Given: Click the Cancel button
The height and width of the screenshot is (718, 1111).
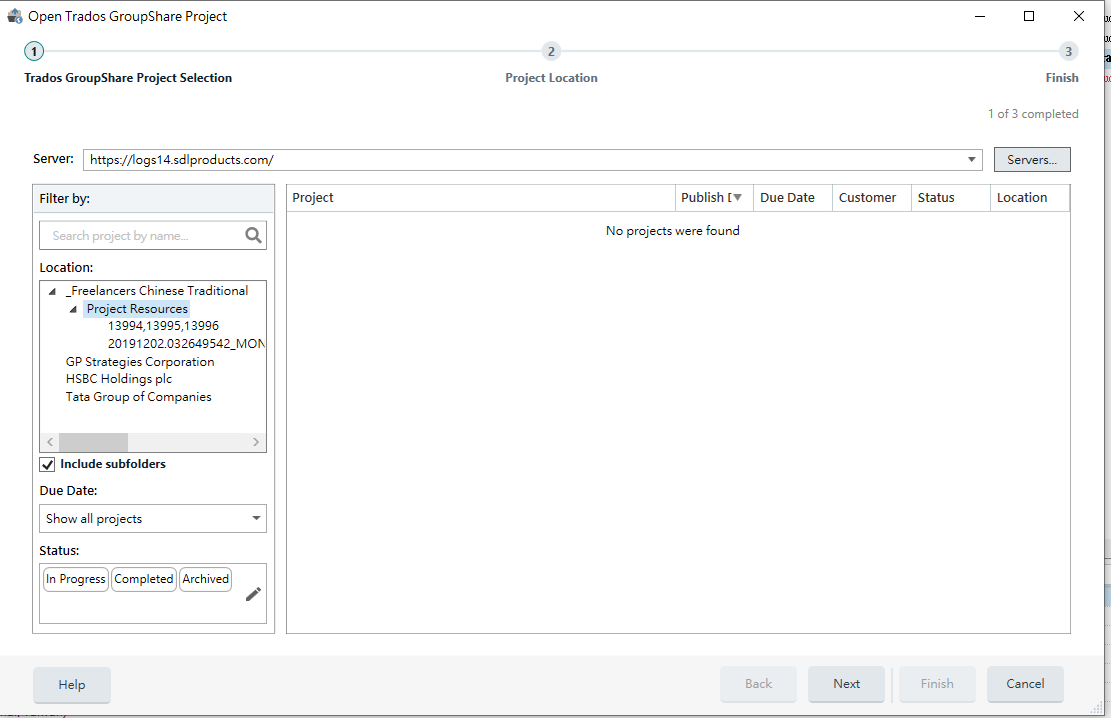Looking at the screenshot, I should (x=1025, y=684).
